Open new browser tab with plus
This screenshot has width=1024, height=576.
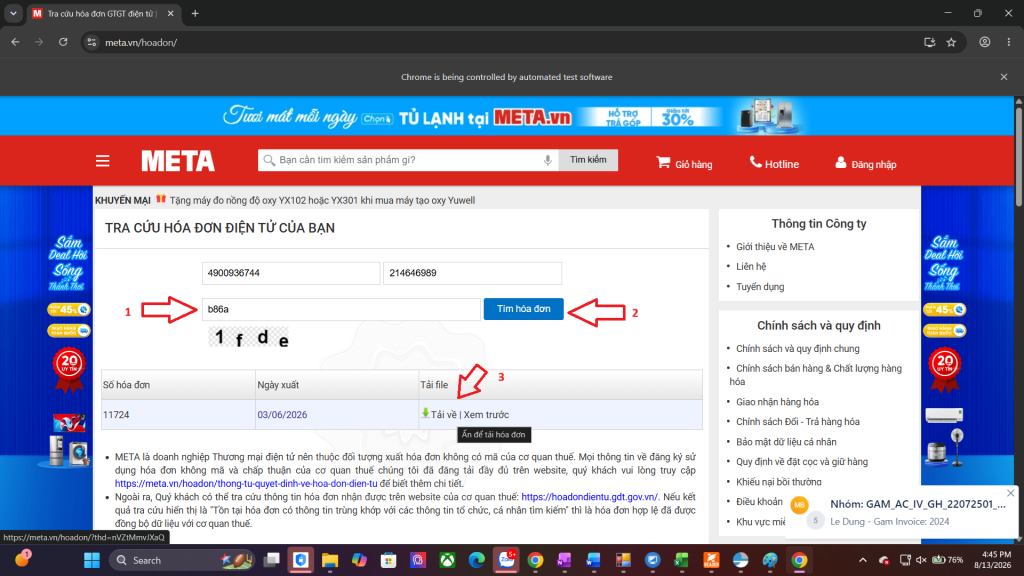tap(195, 13)
